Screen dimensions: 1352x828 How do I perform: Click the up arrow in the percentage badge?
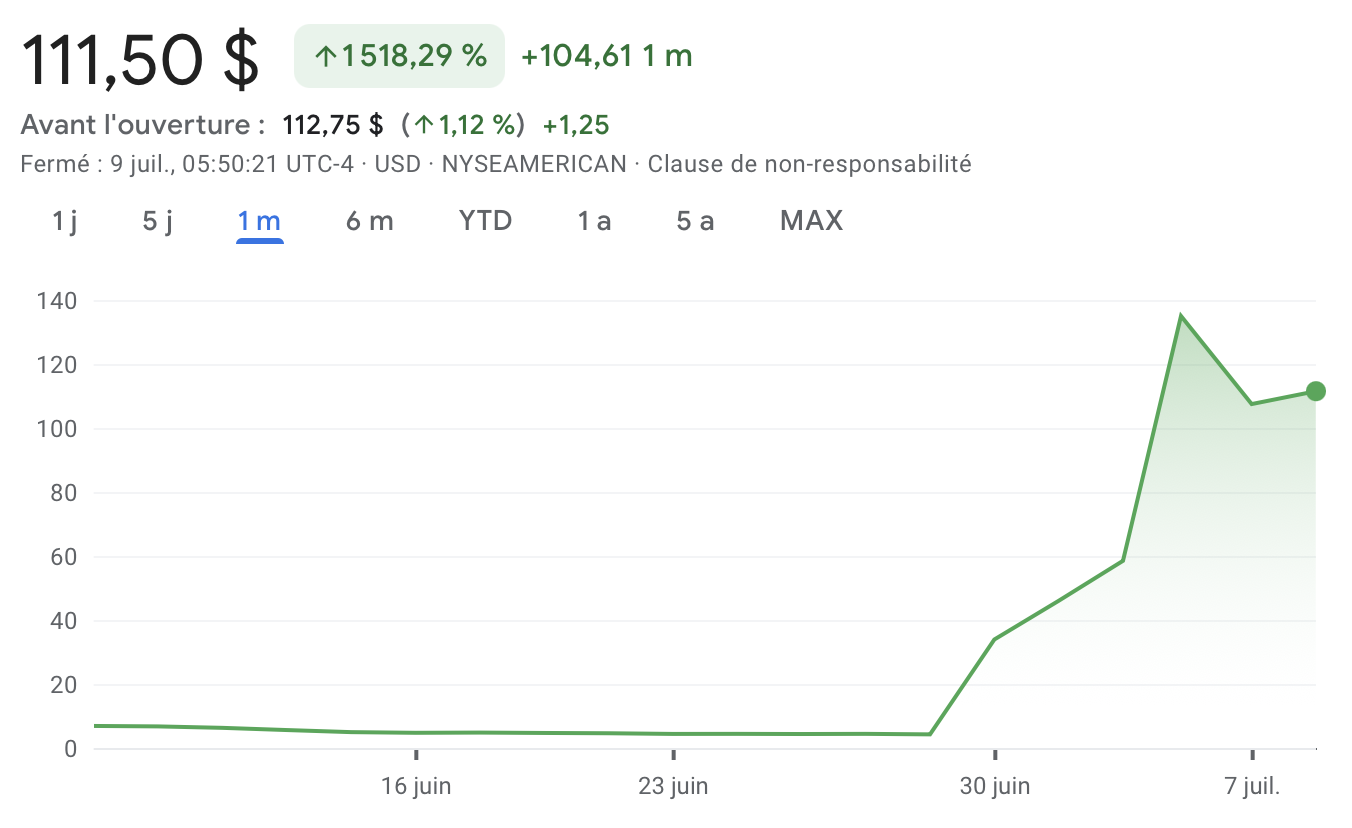pyautogui.click(x=325, y=57)
